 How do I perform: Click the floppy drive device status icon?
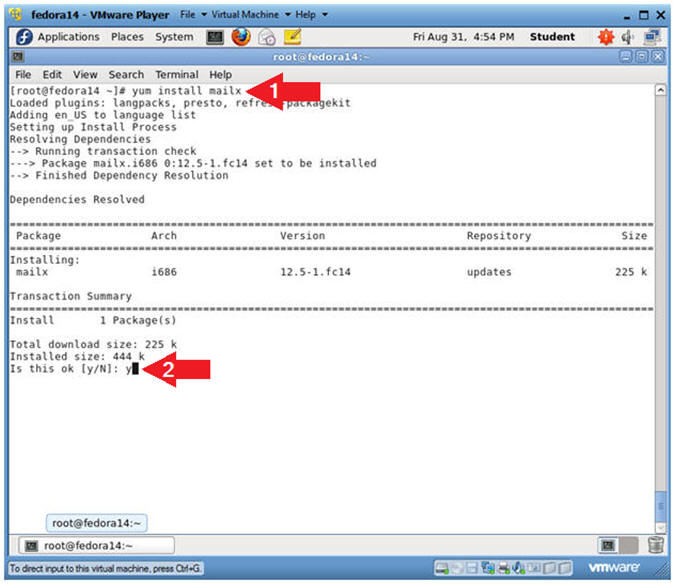click(472, 568)
